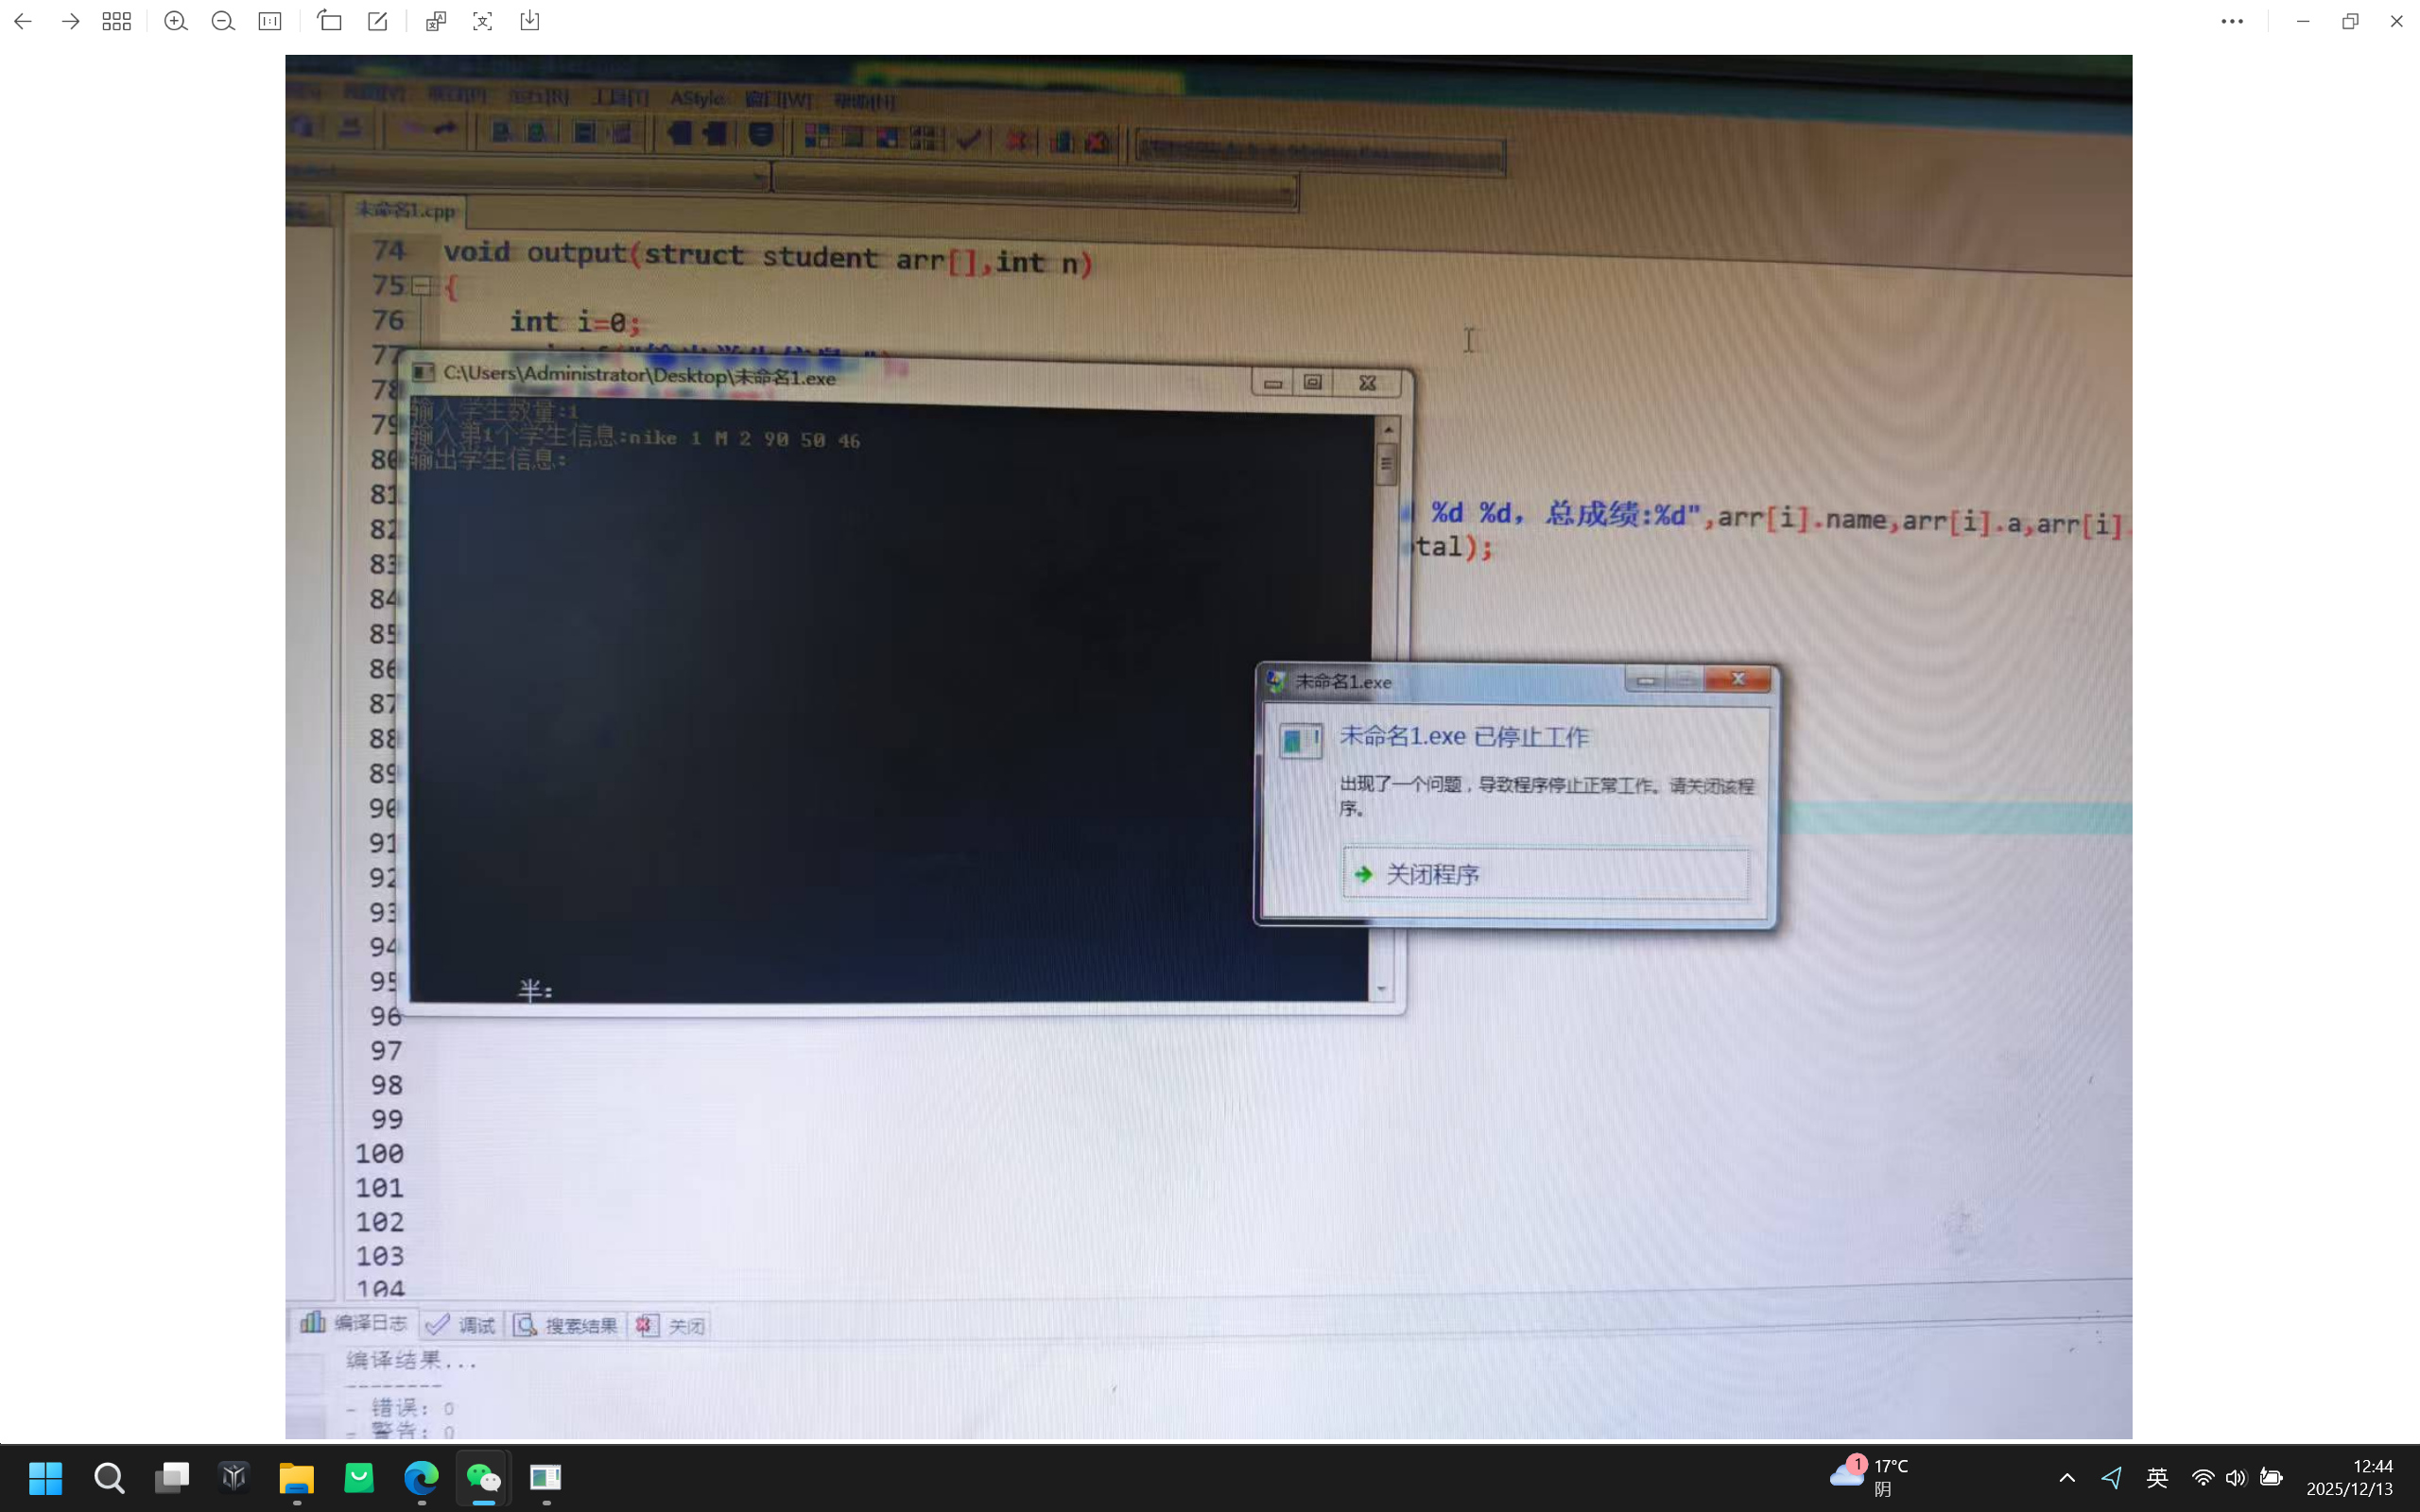Screen dimensions: 2420x1512
Task: Save the image with download icon
Action: (530, 21)
